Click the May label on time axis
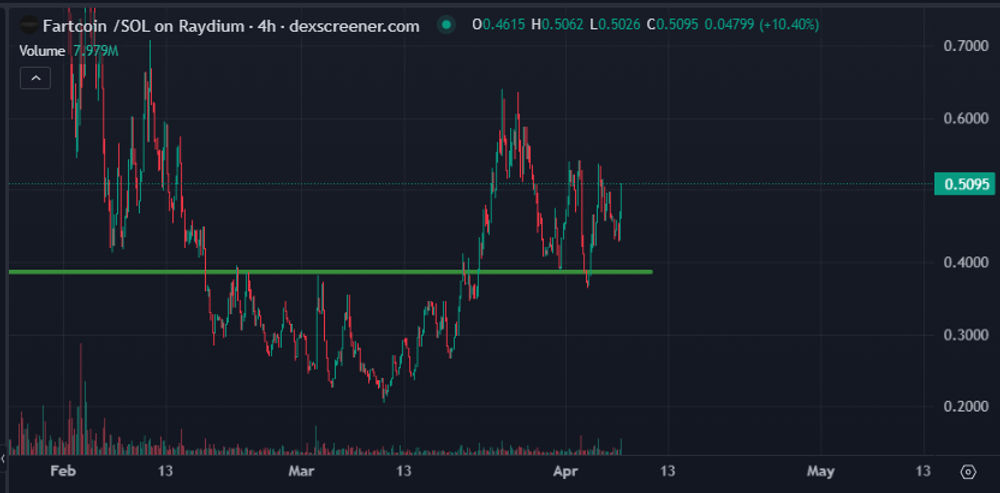Viewport: 1000px width, 493px height. [820, 471]
